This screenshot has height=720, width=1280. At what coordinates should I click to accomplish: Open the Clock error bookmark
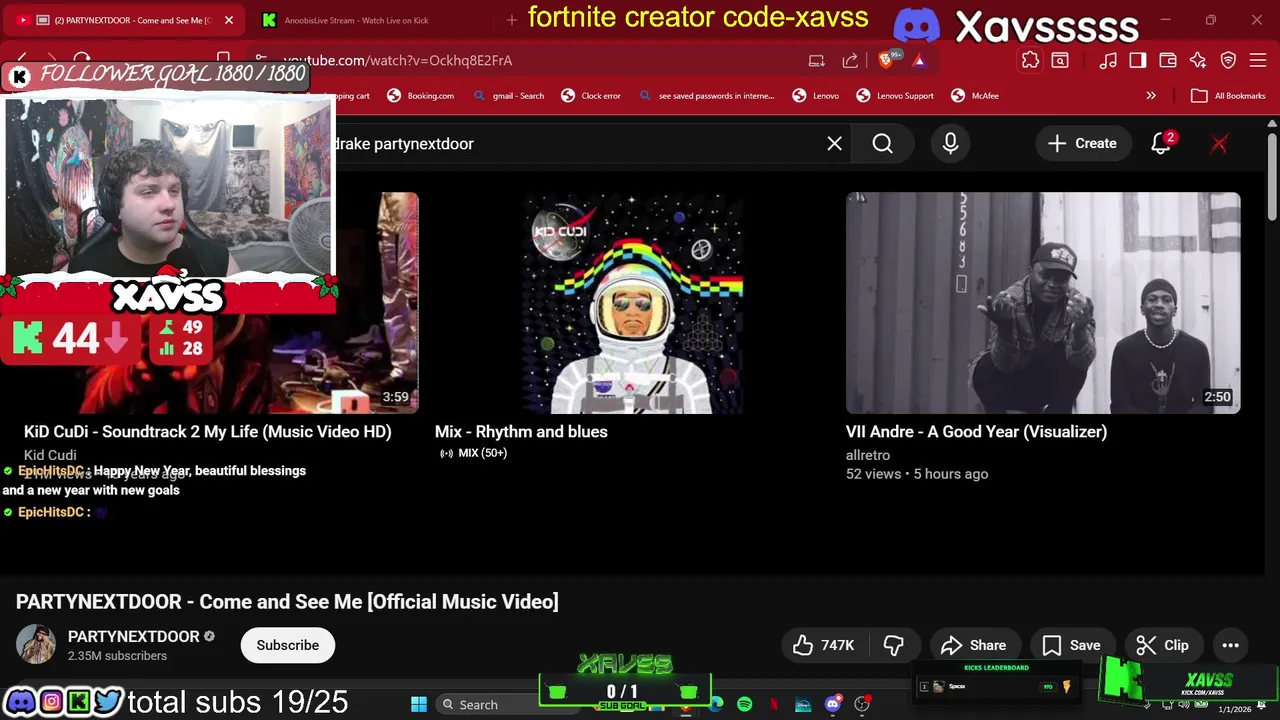(591, 96)
